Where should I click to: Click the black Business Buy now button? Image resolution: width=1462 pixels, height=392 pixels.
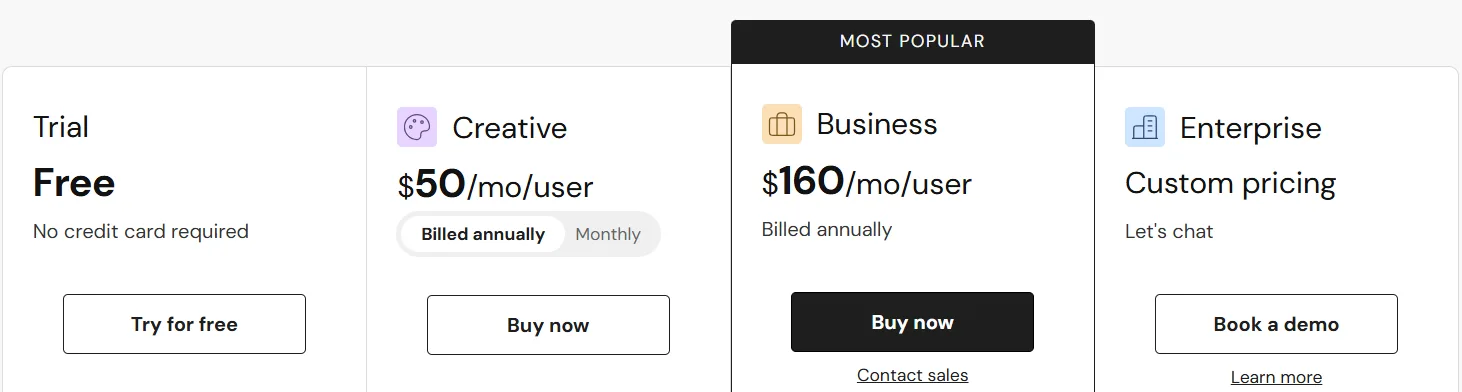[912, 322]
